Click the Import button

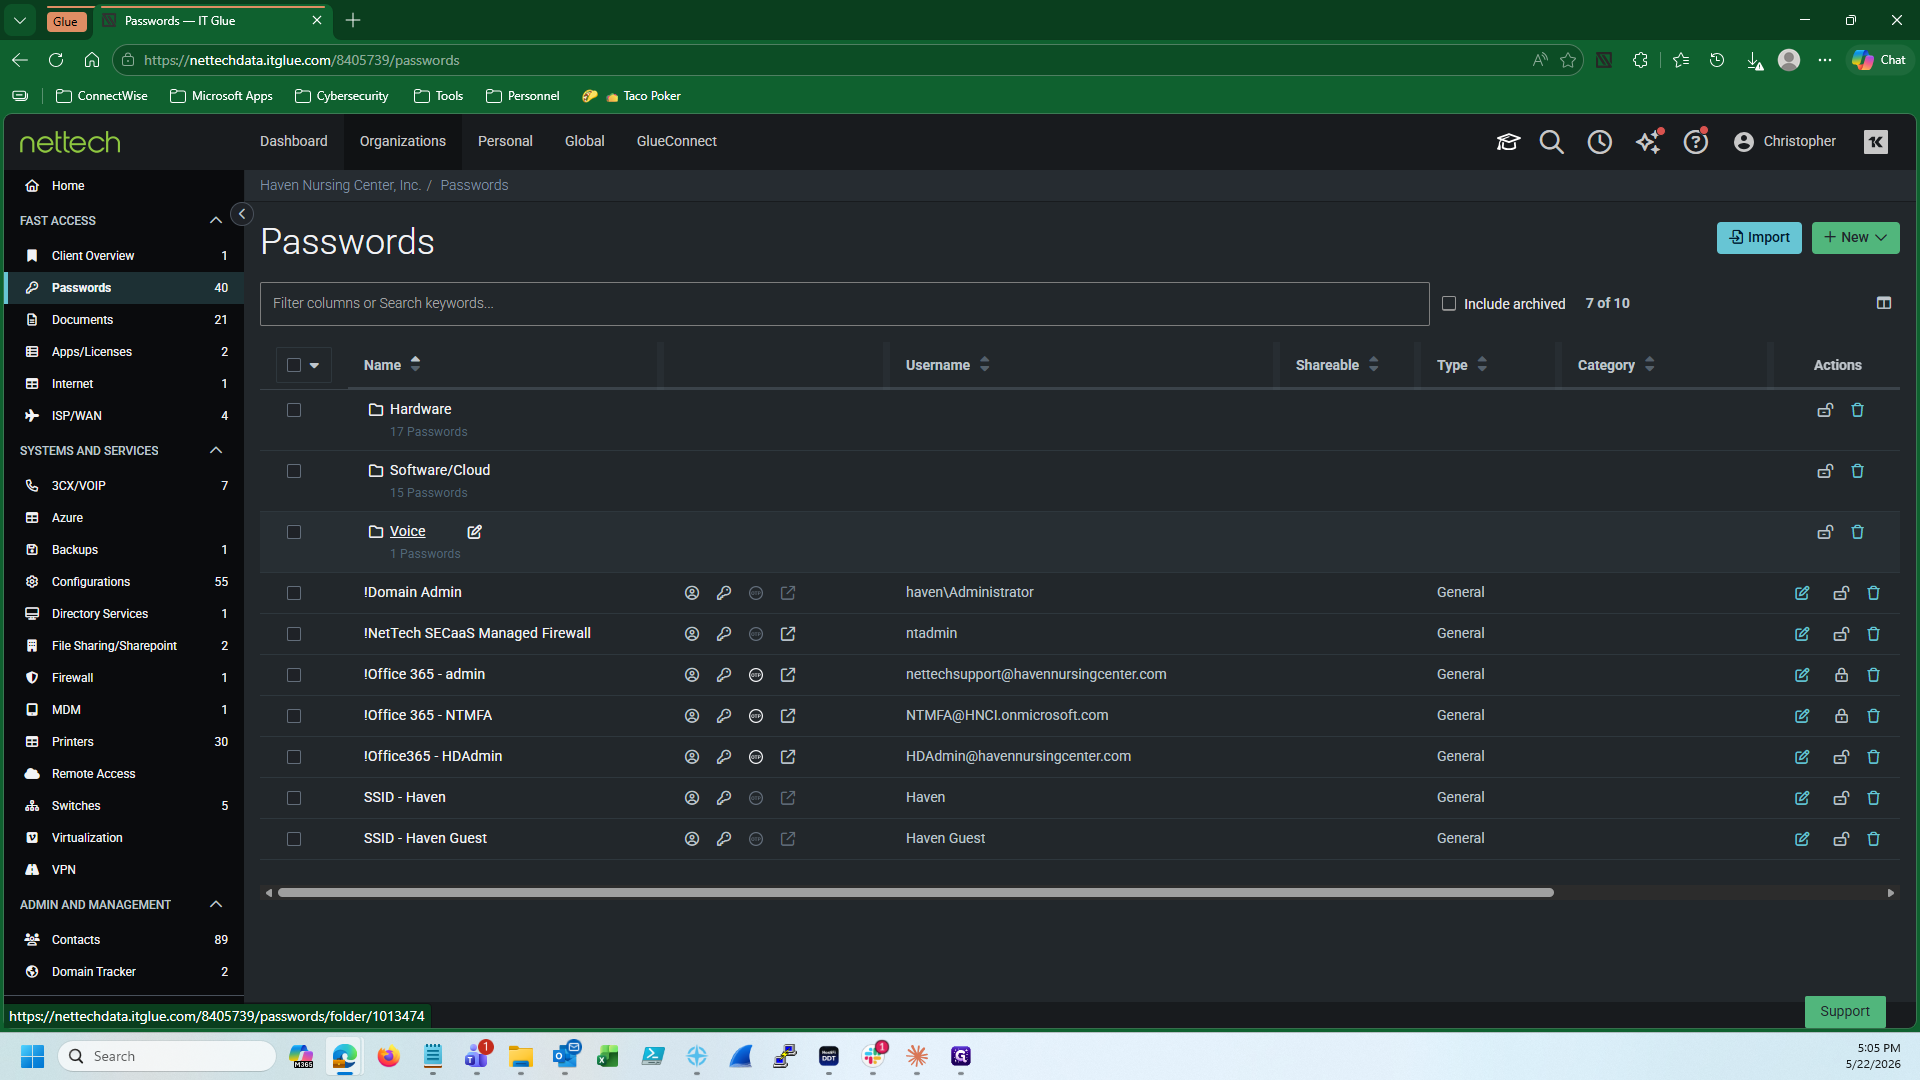tap(1759, 237)
